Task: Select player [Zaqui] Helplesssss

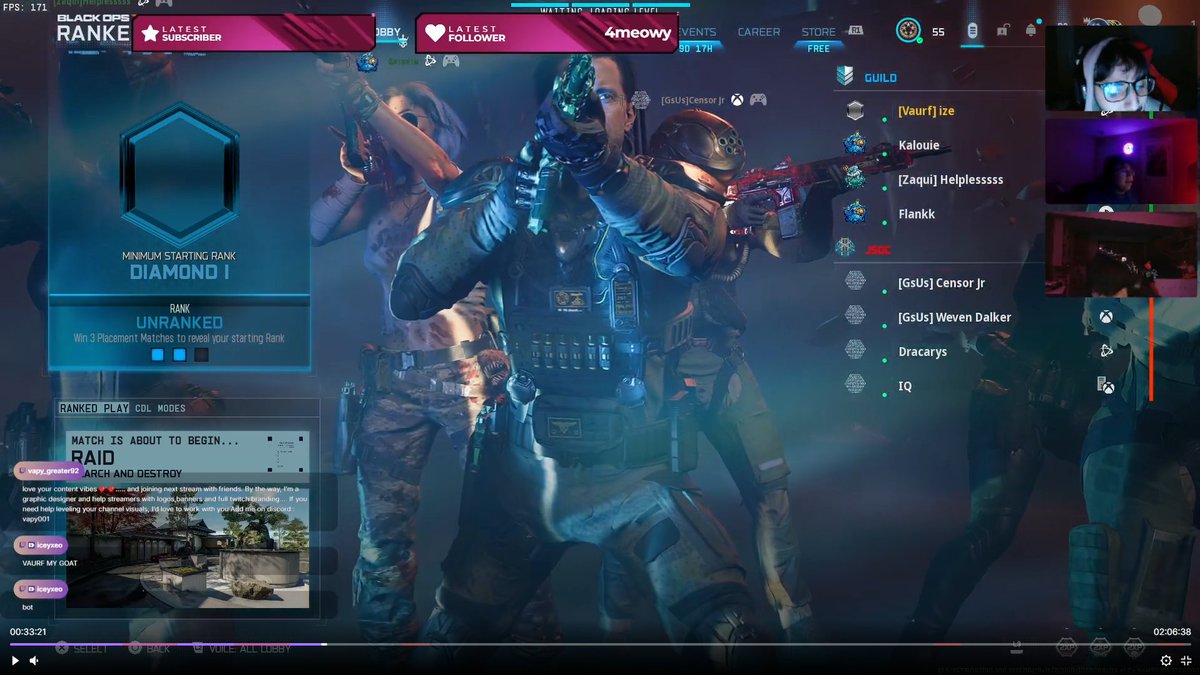Action: [950, 179]
